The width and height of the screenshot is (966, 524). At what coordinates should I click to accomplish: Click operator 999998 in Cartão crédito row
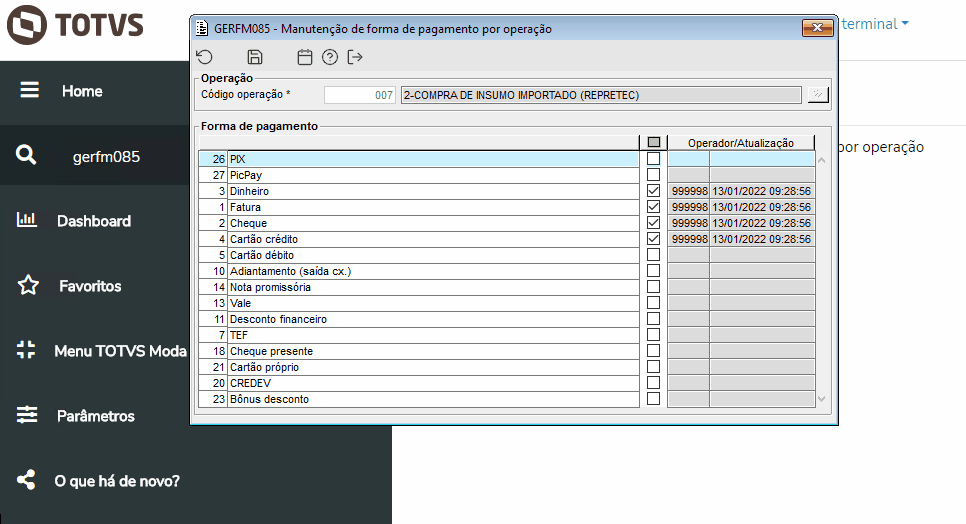point(689,239)
